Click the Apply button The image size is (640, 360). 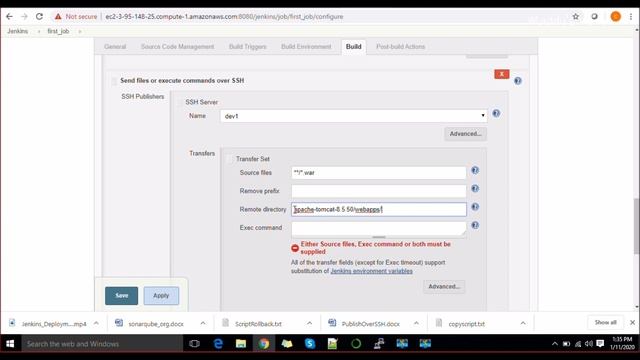pos(161,296)
